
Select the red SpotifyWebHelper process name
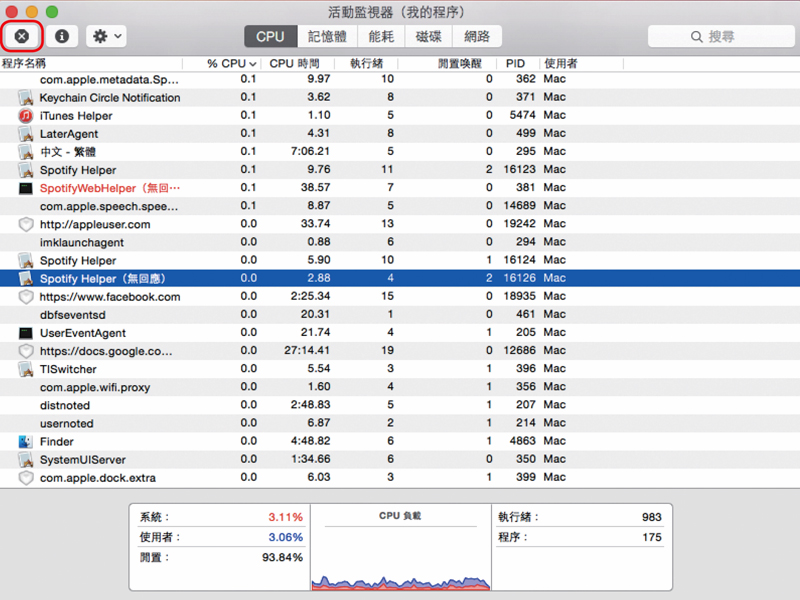tap(110, 188)
